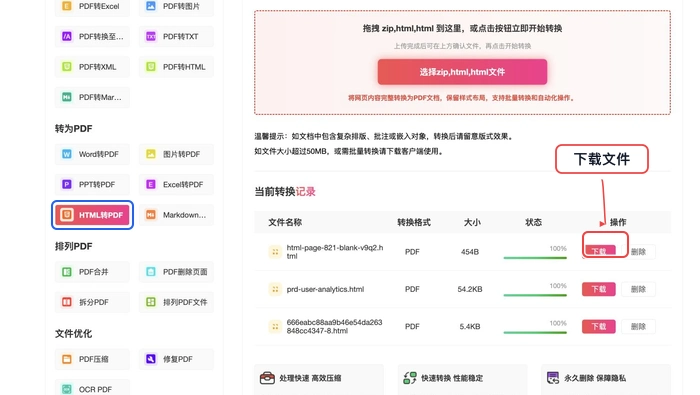Open the PDF转TXT tool
Screen dimensions: 700x395
click(x=176, y=37)
